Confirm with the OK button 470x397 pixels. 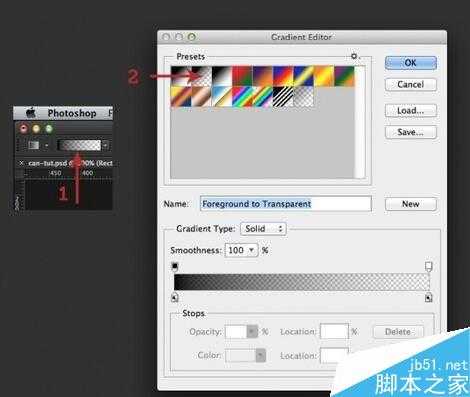point(411,63)
